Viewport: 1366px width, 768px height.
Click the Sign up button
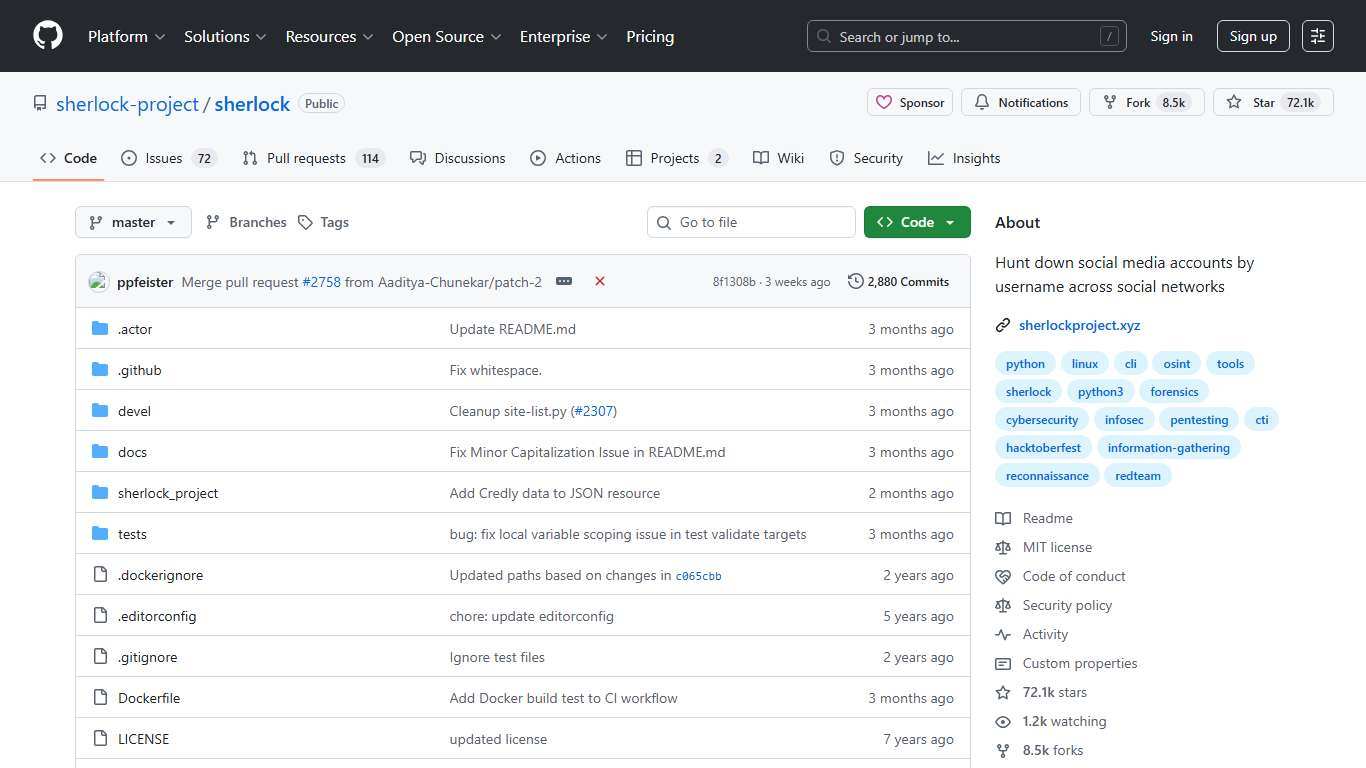pyautogui.click(x=1252, y=36)
